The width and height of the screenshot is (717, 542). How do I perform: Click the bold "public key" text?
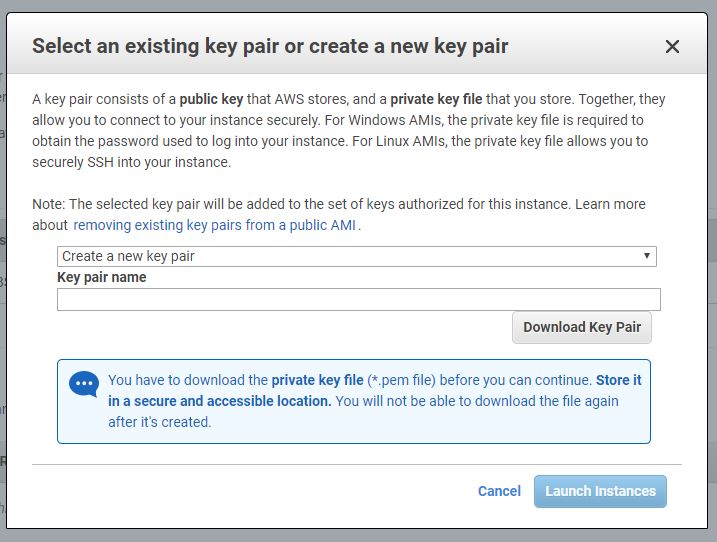pos(211,99)
